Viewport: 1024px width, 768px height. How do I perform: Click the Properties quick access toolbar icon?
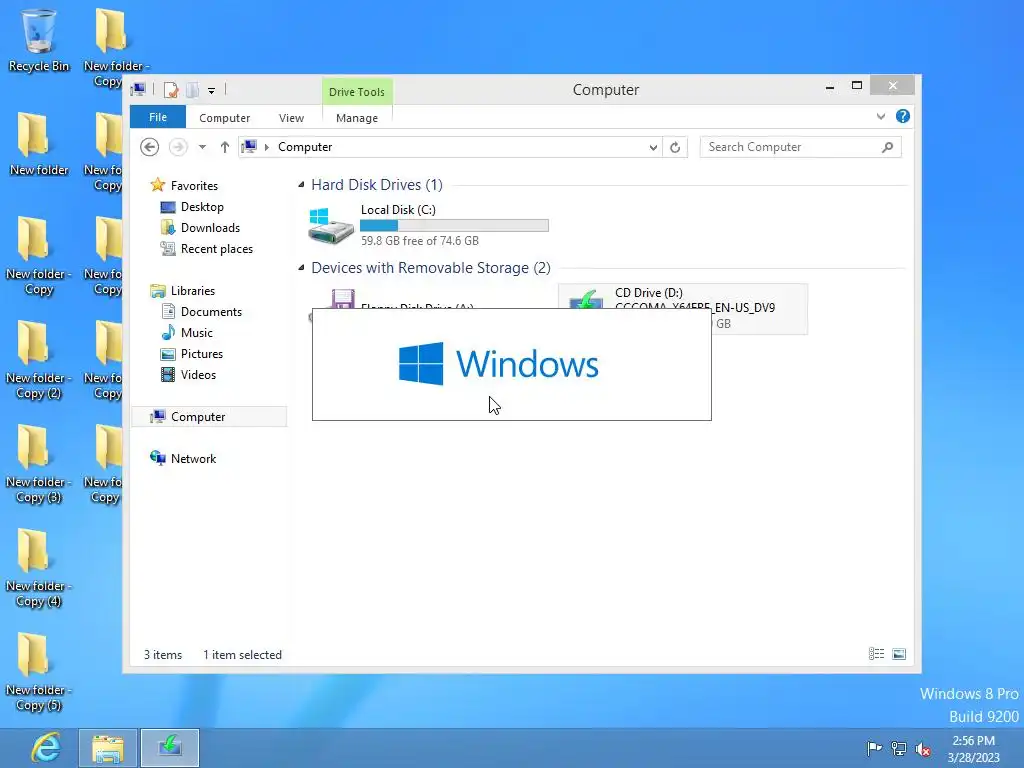pos(171,90)
